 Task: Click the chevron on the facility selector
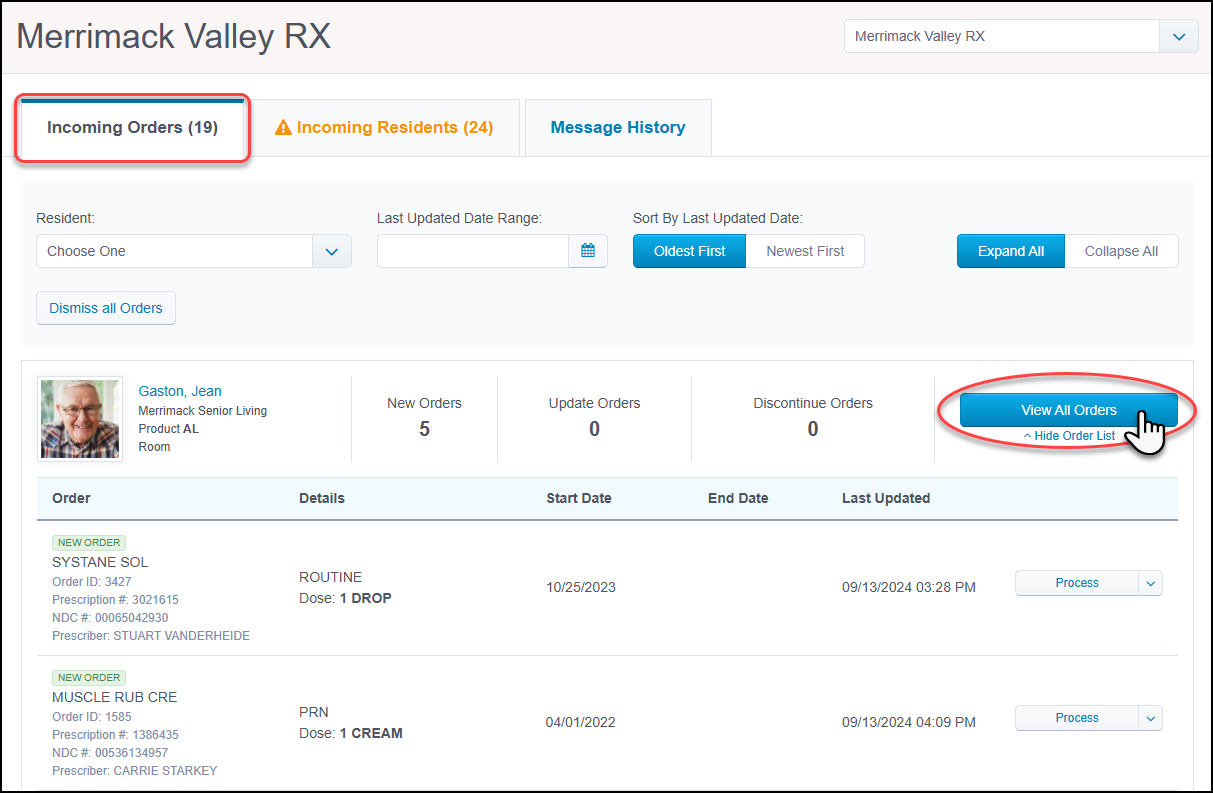tap(1178, 36)
